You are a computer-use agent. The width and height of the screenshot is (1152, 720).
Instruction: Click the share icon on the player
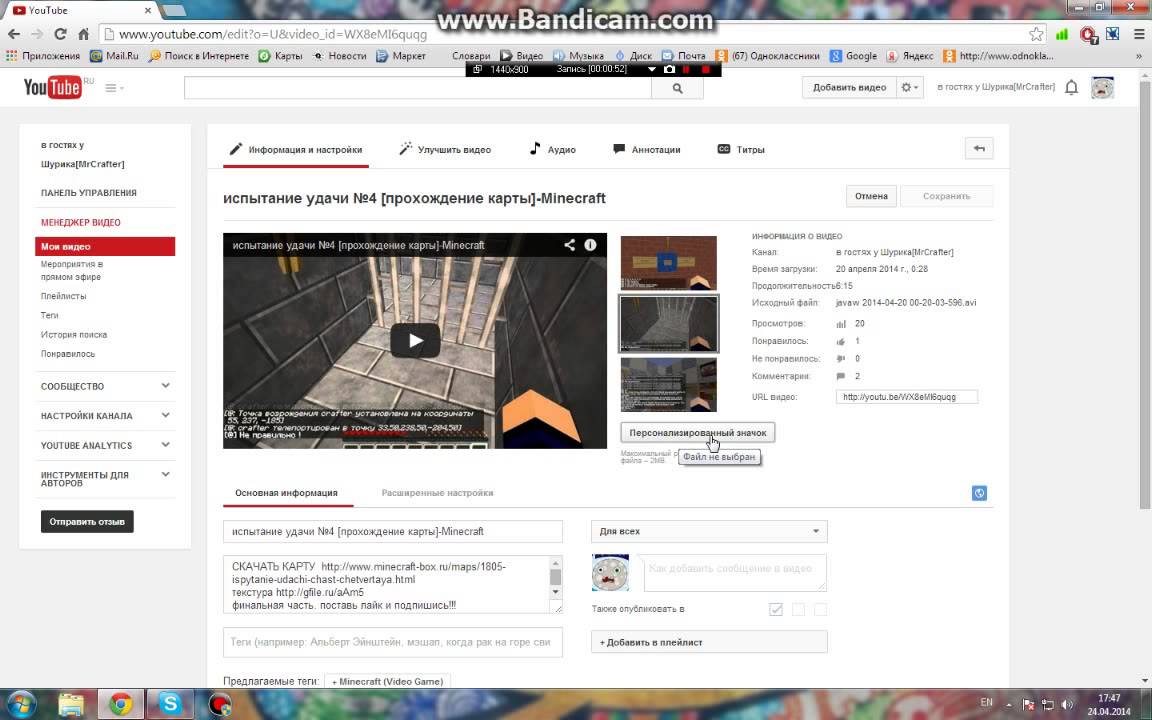click(569, 245)
